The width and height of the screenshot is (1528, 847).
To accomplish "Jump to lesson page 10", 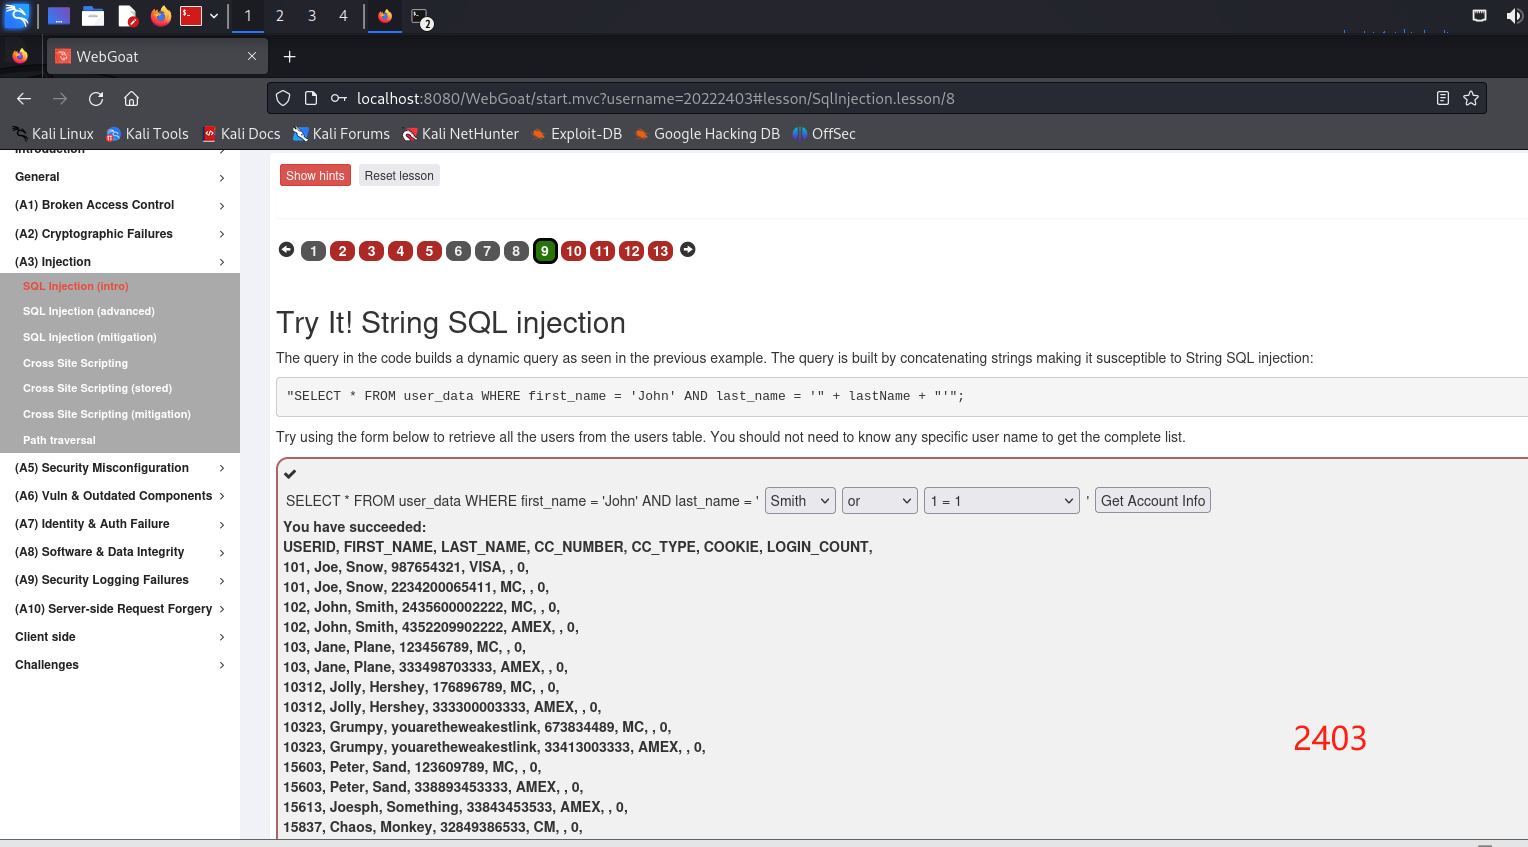I will point(573,251).
